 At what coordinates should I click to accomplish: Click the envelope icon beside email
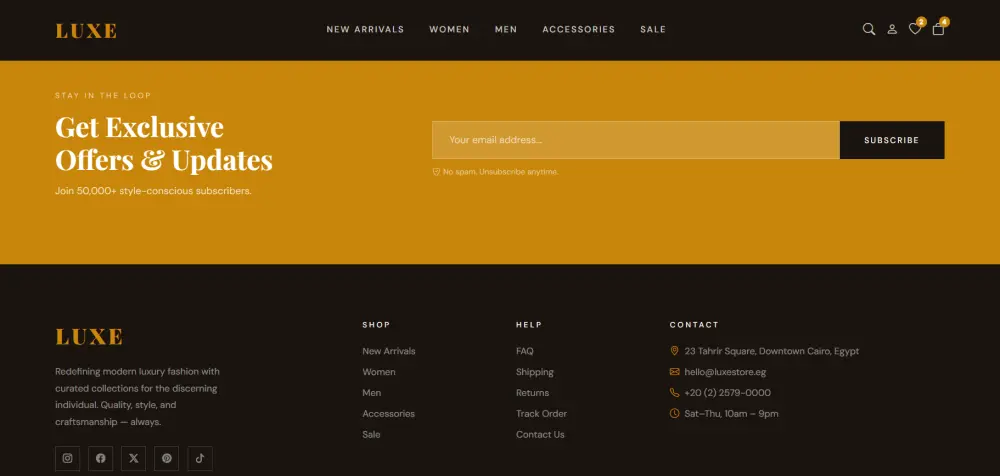click(674, 371)
